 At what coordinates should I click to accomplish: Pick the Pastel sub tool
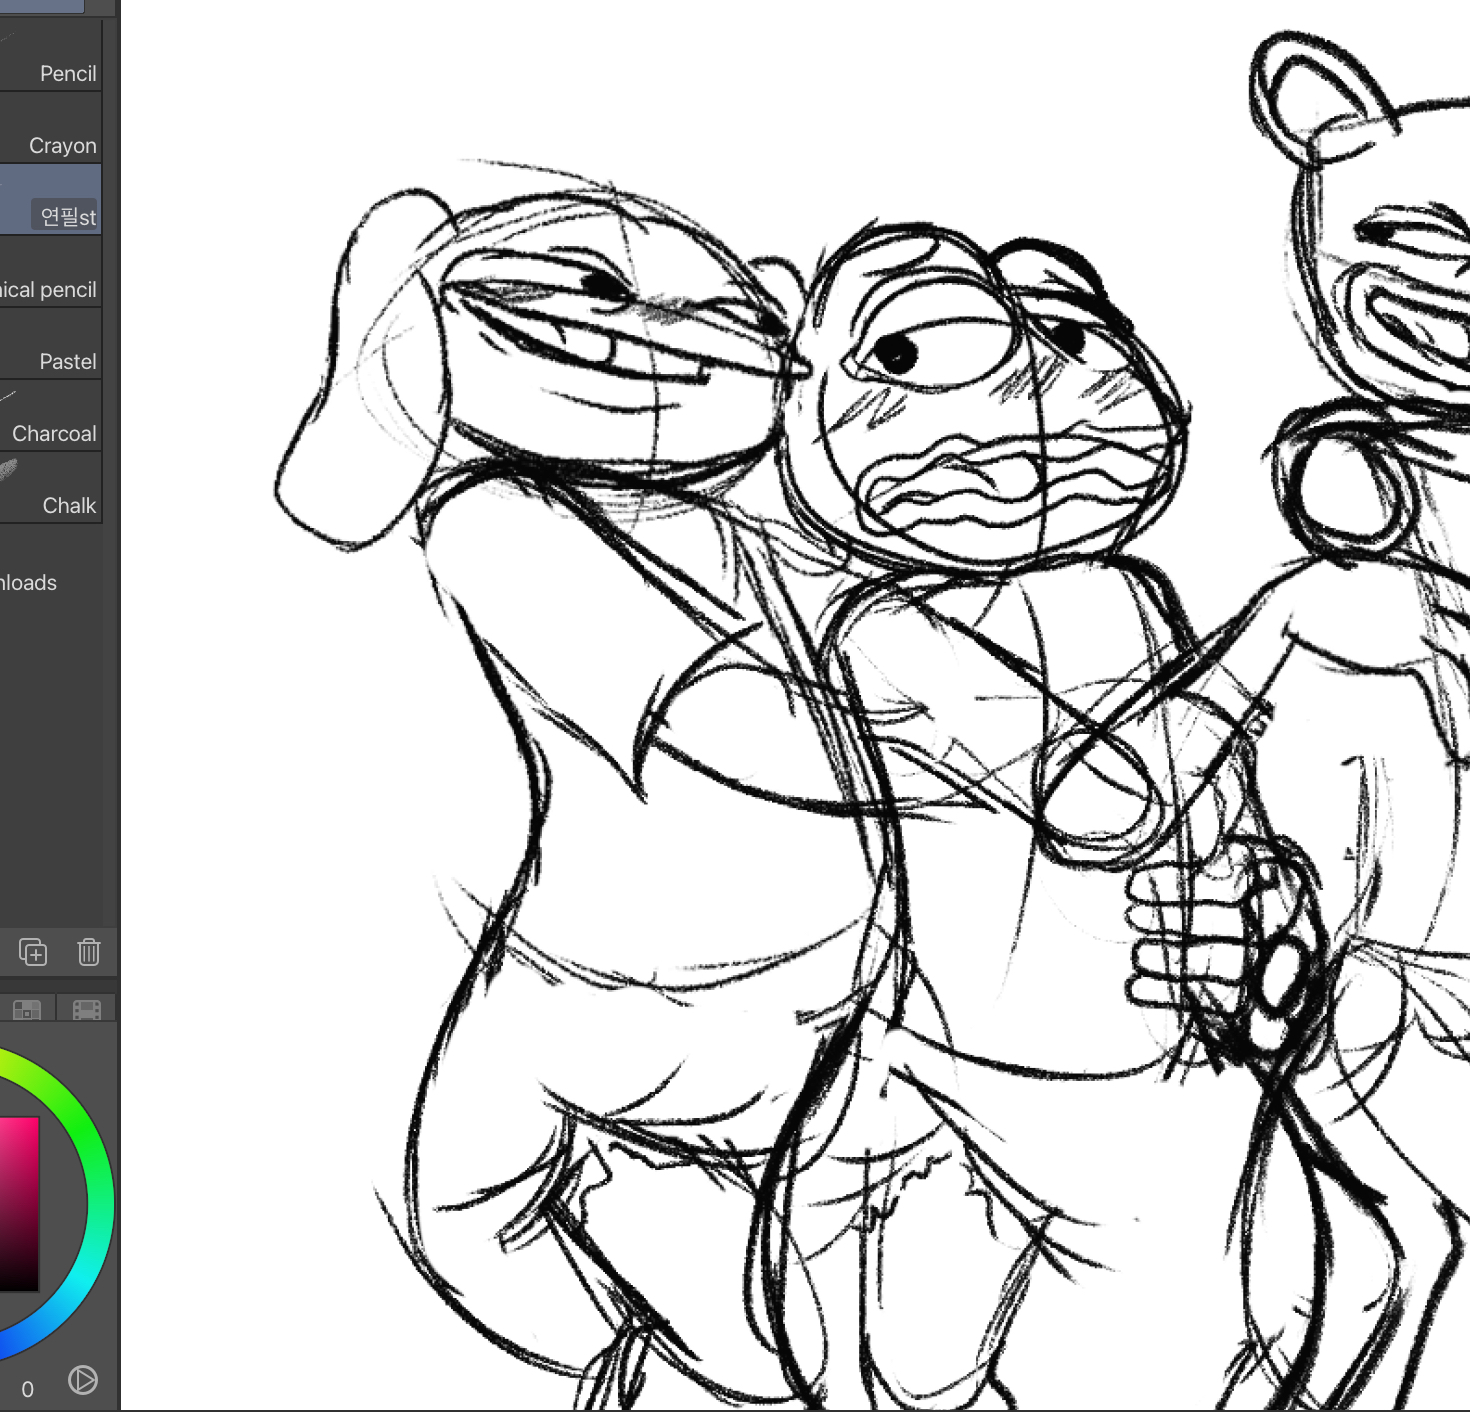coord(50,344)
